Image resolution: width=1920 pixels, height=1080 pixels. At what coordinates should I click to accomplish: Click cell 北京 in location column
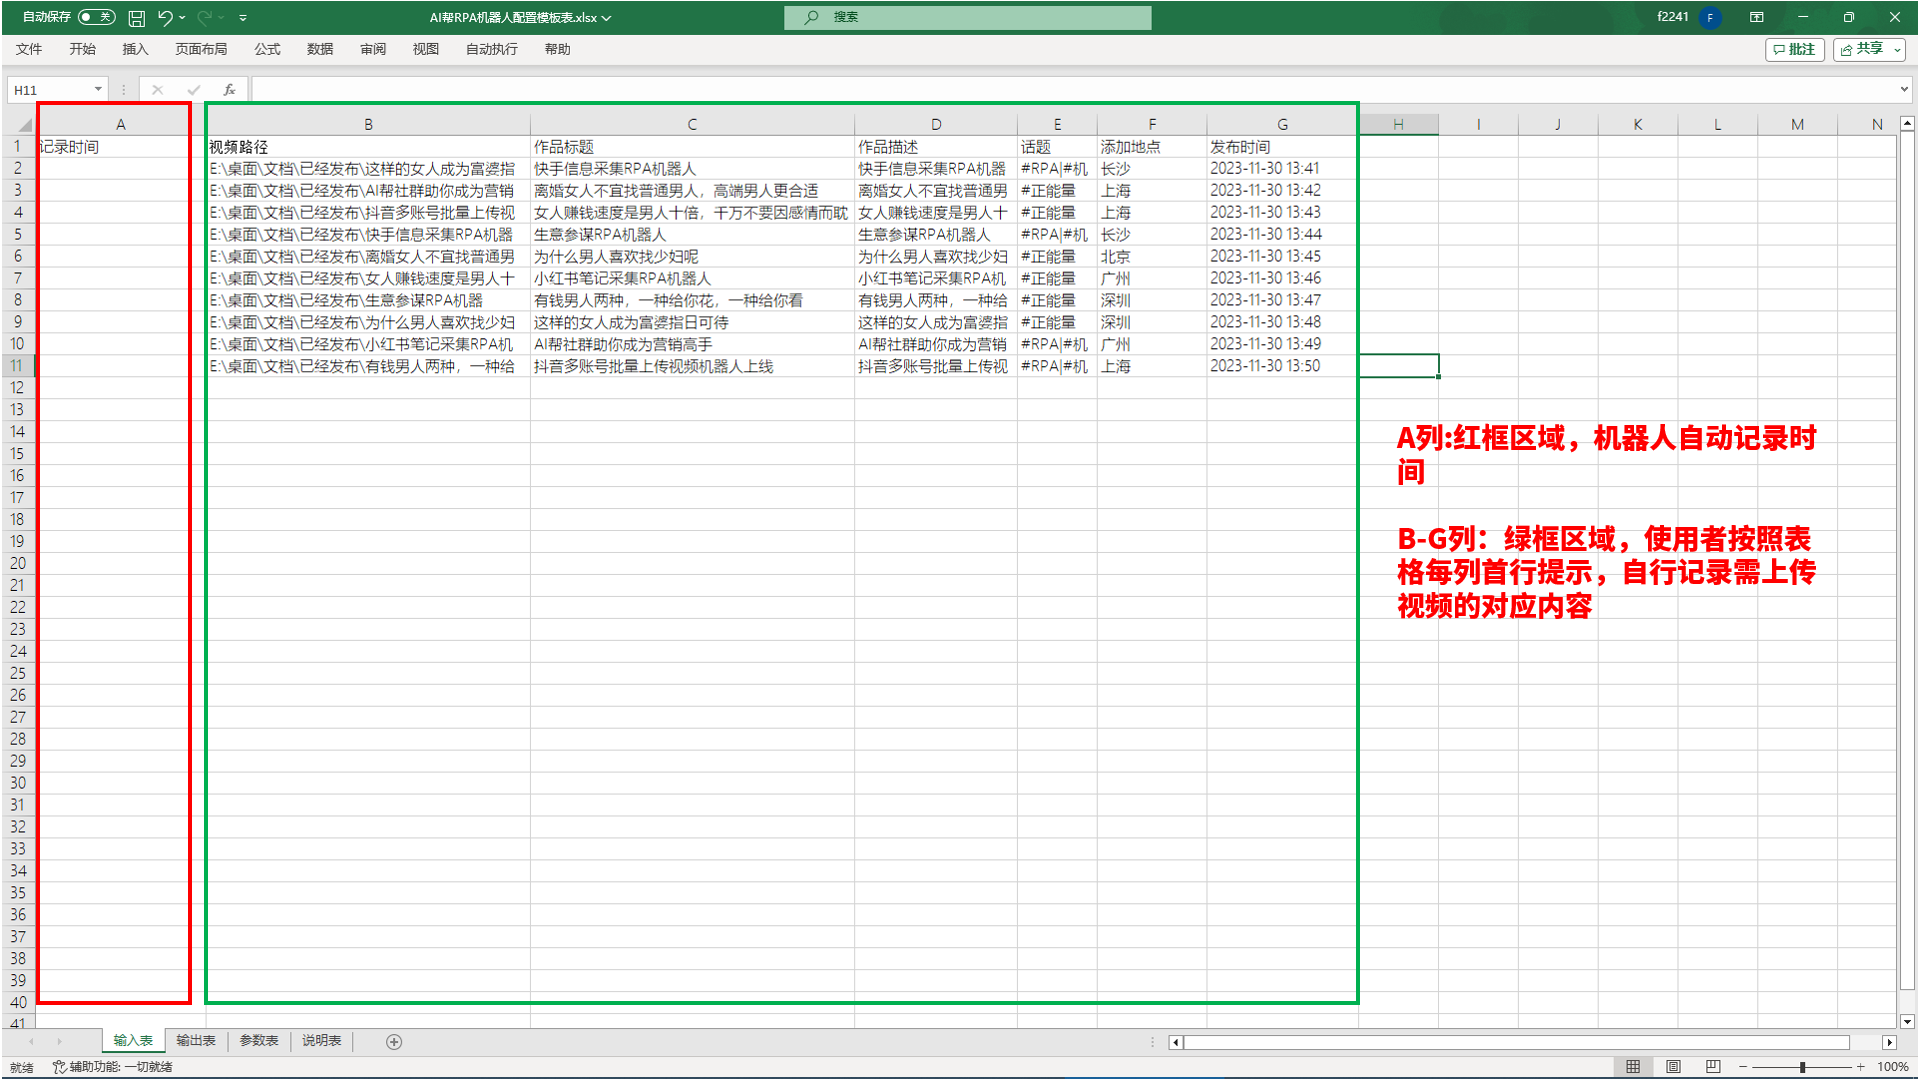tap(1152, 256)
